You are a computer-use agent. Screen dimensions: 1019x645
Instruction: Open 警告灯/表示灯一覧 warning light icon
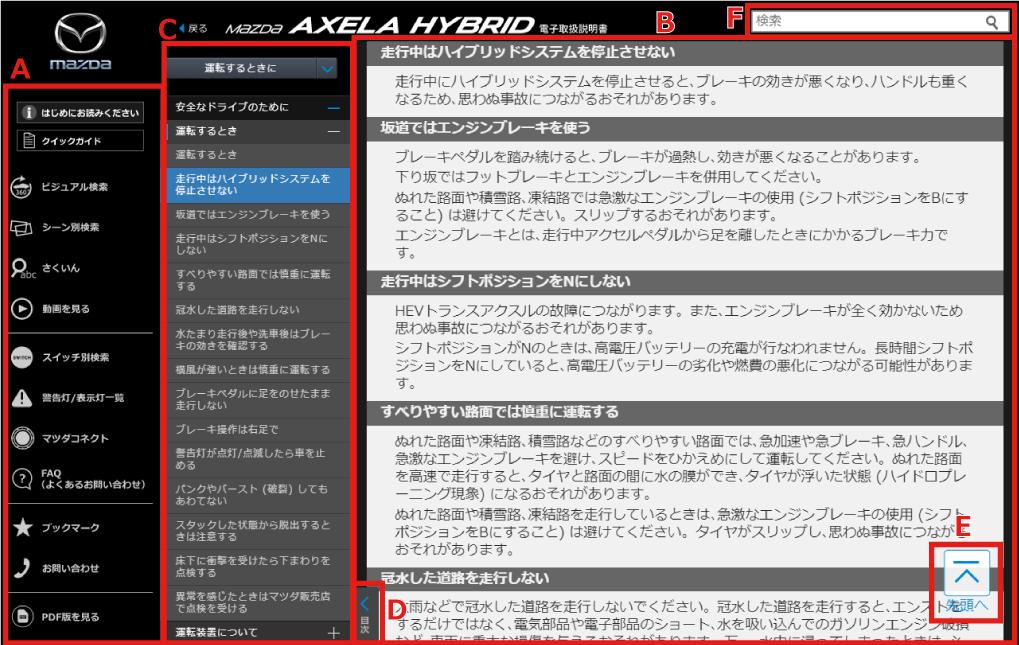coord(22,398)
